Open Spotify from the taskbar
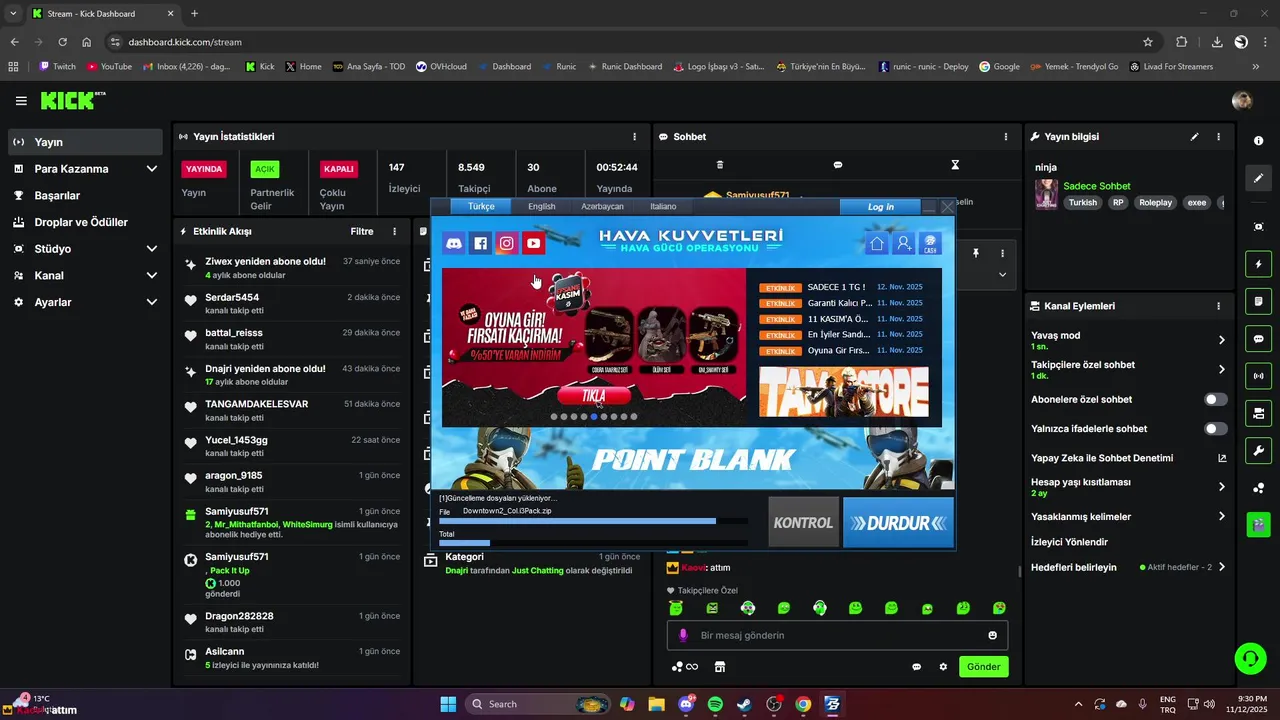 (x=715, y=704)
